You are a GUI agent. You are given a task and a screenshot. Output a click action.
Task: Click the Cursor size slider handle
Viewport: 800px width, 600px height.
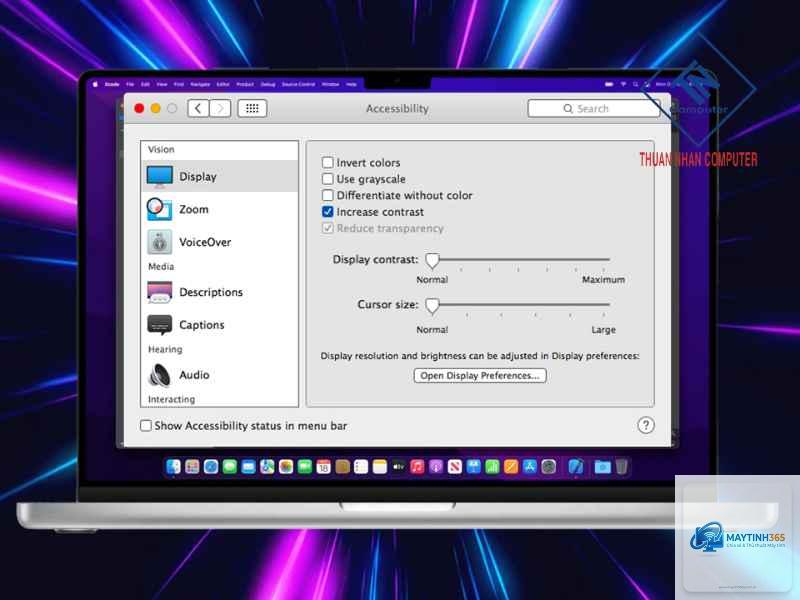432,306
